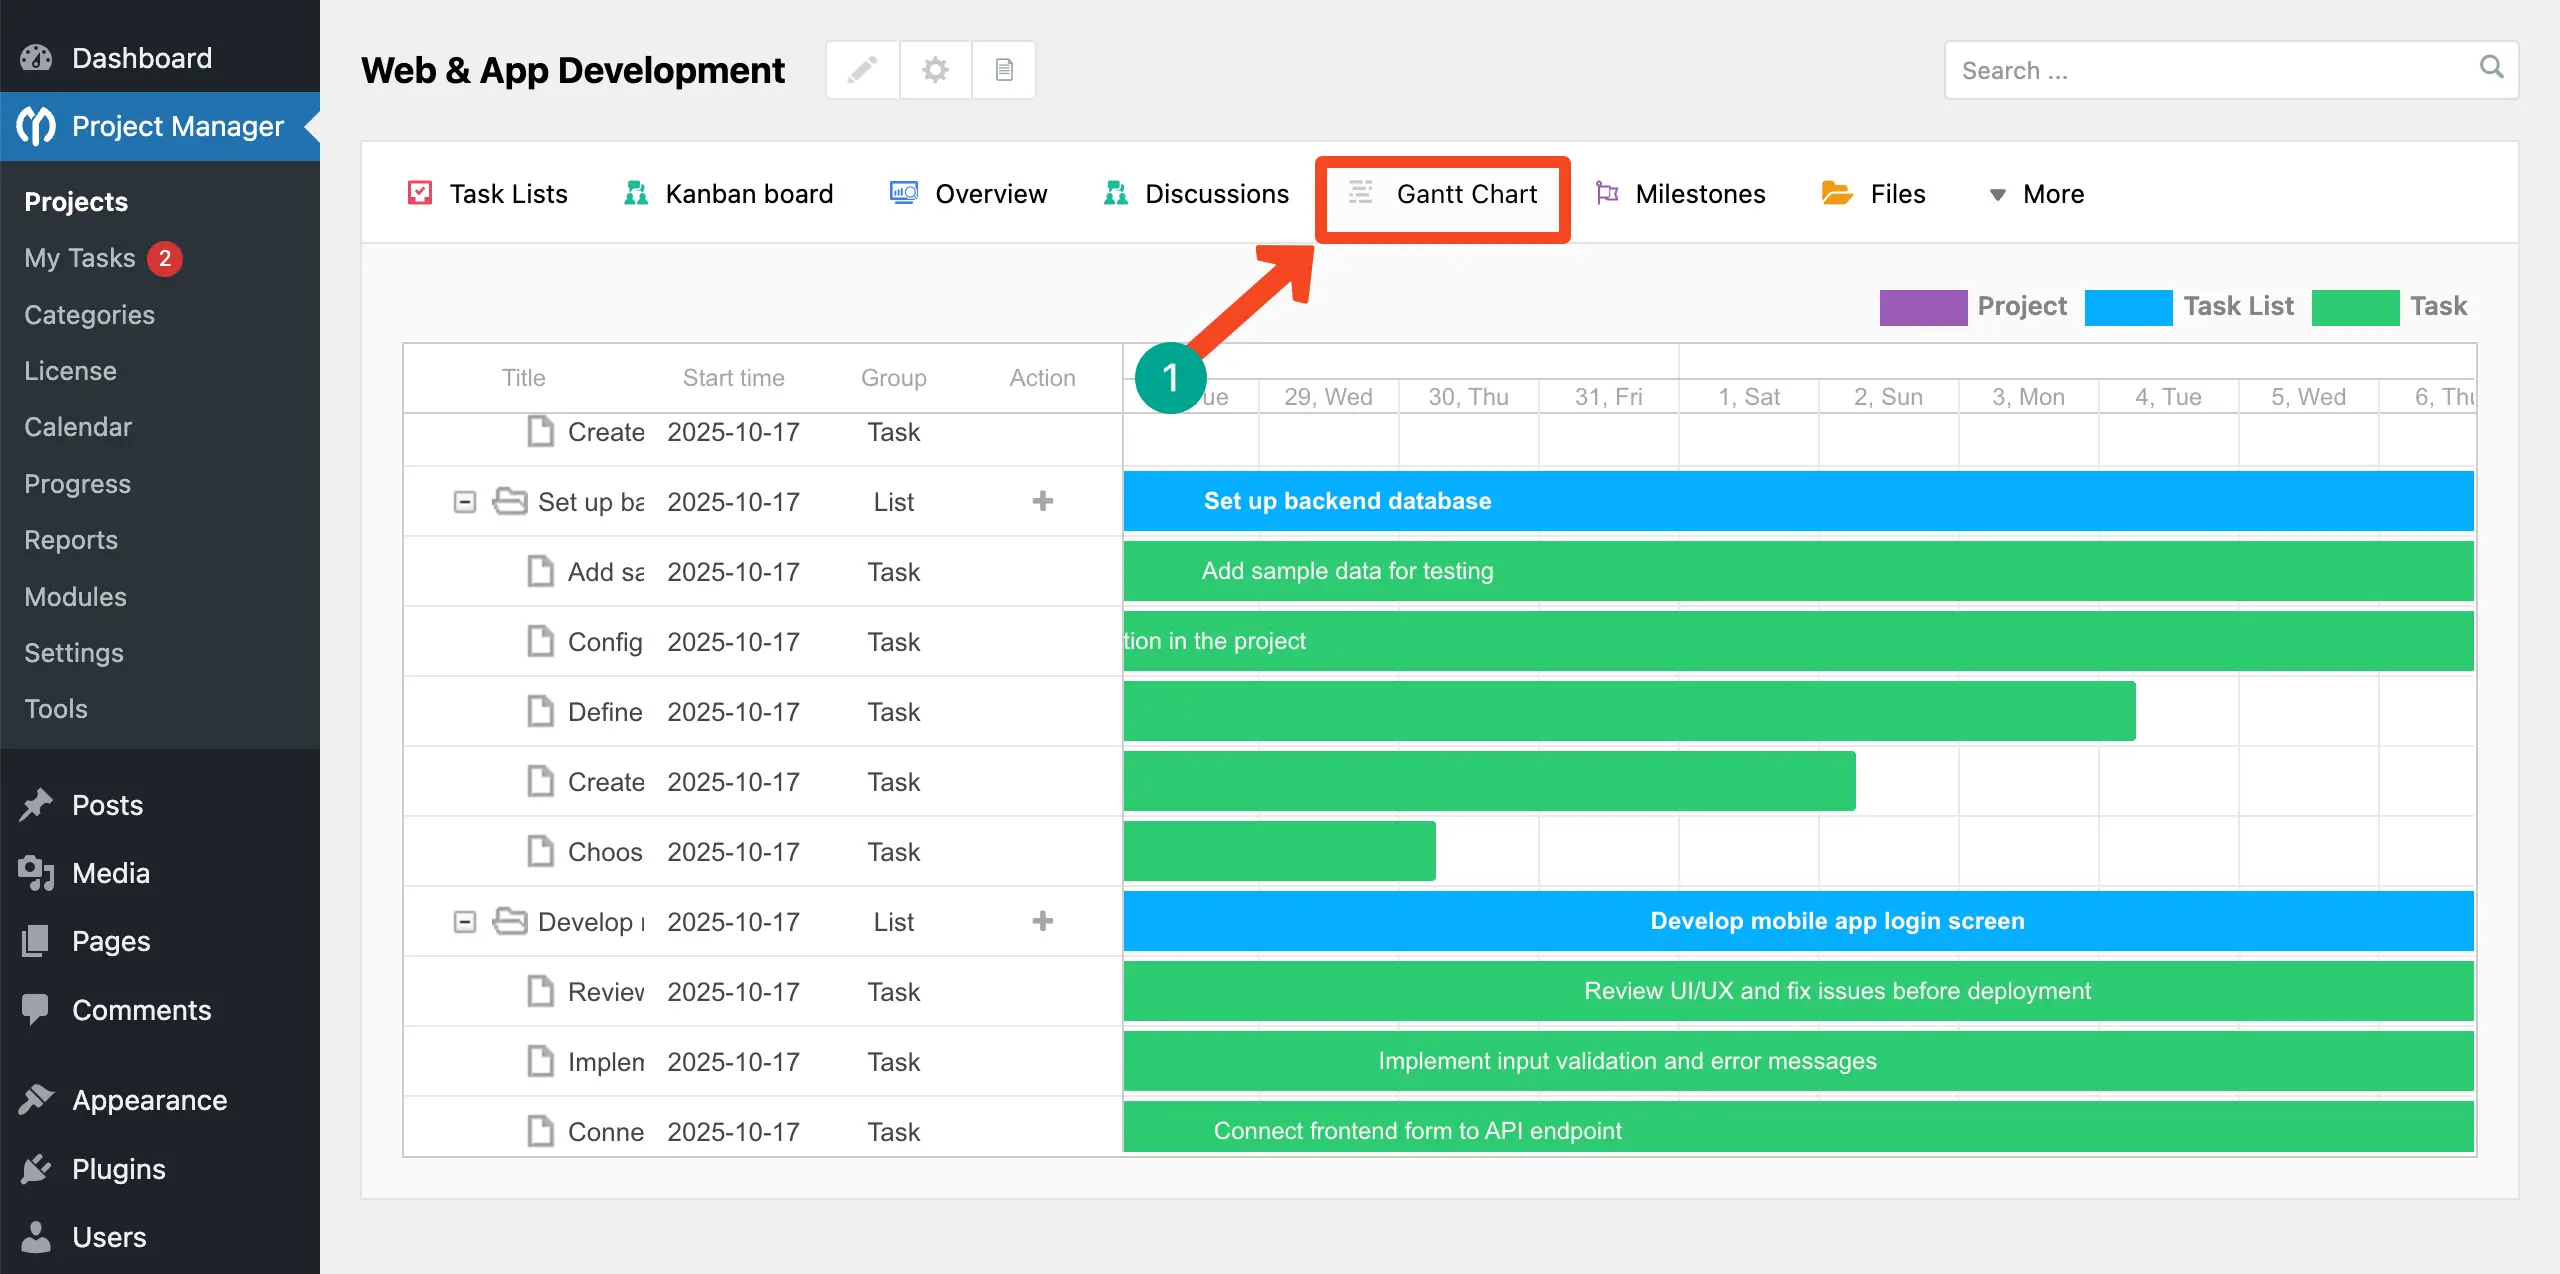Go to Reports in sidebar

pos(71,540)
